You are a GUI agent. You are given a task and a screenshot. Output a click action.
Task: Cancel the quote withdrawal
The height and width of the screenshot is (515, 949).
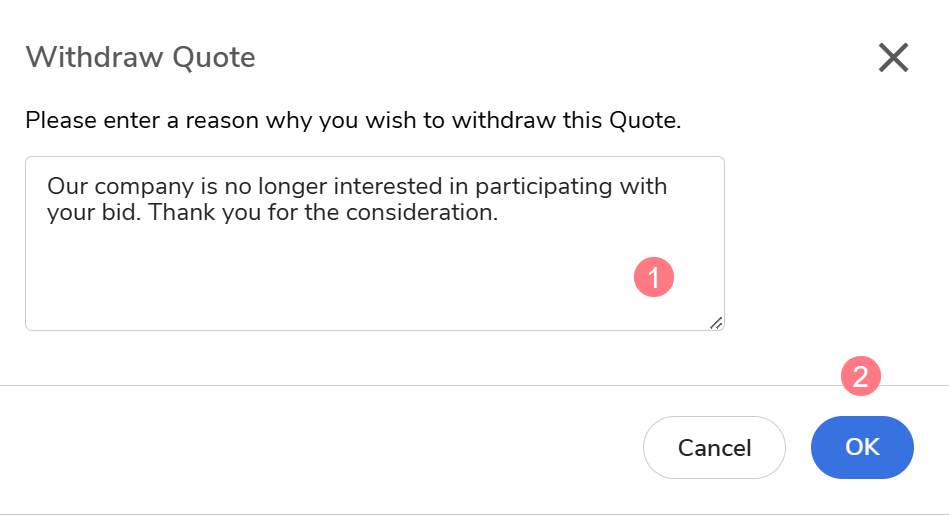(x=714, y=447)
